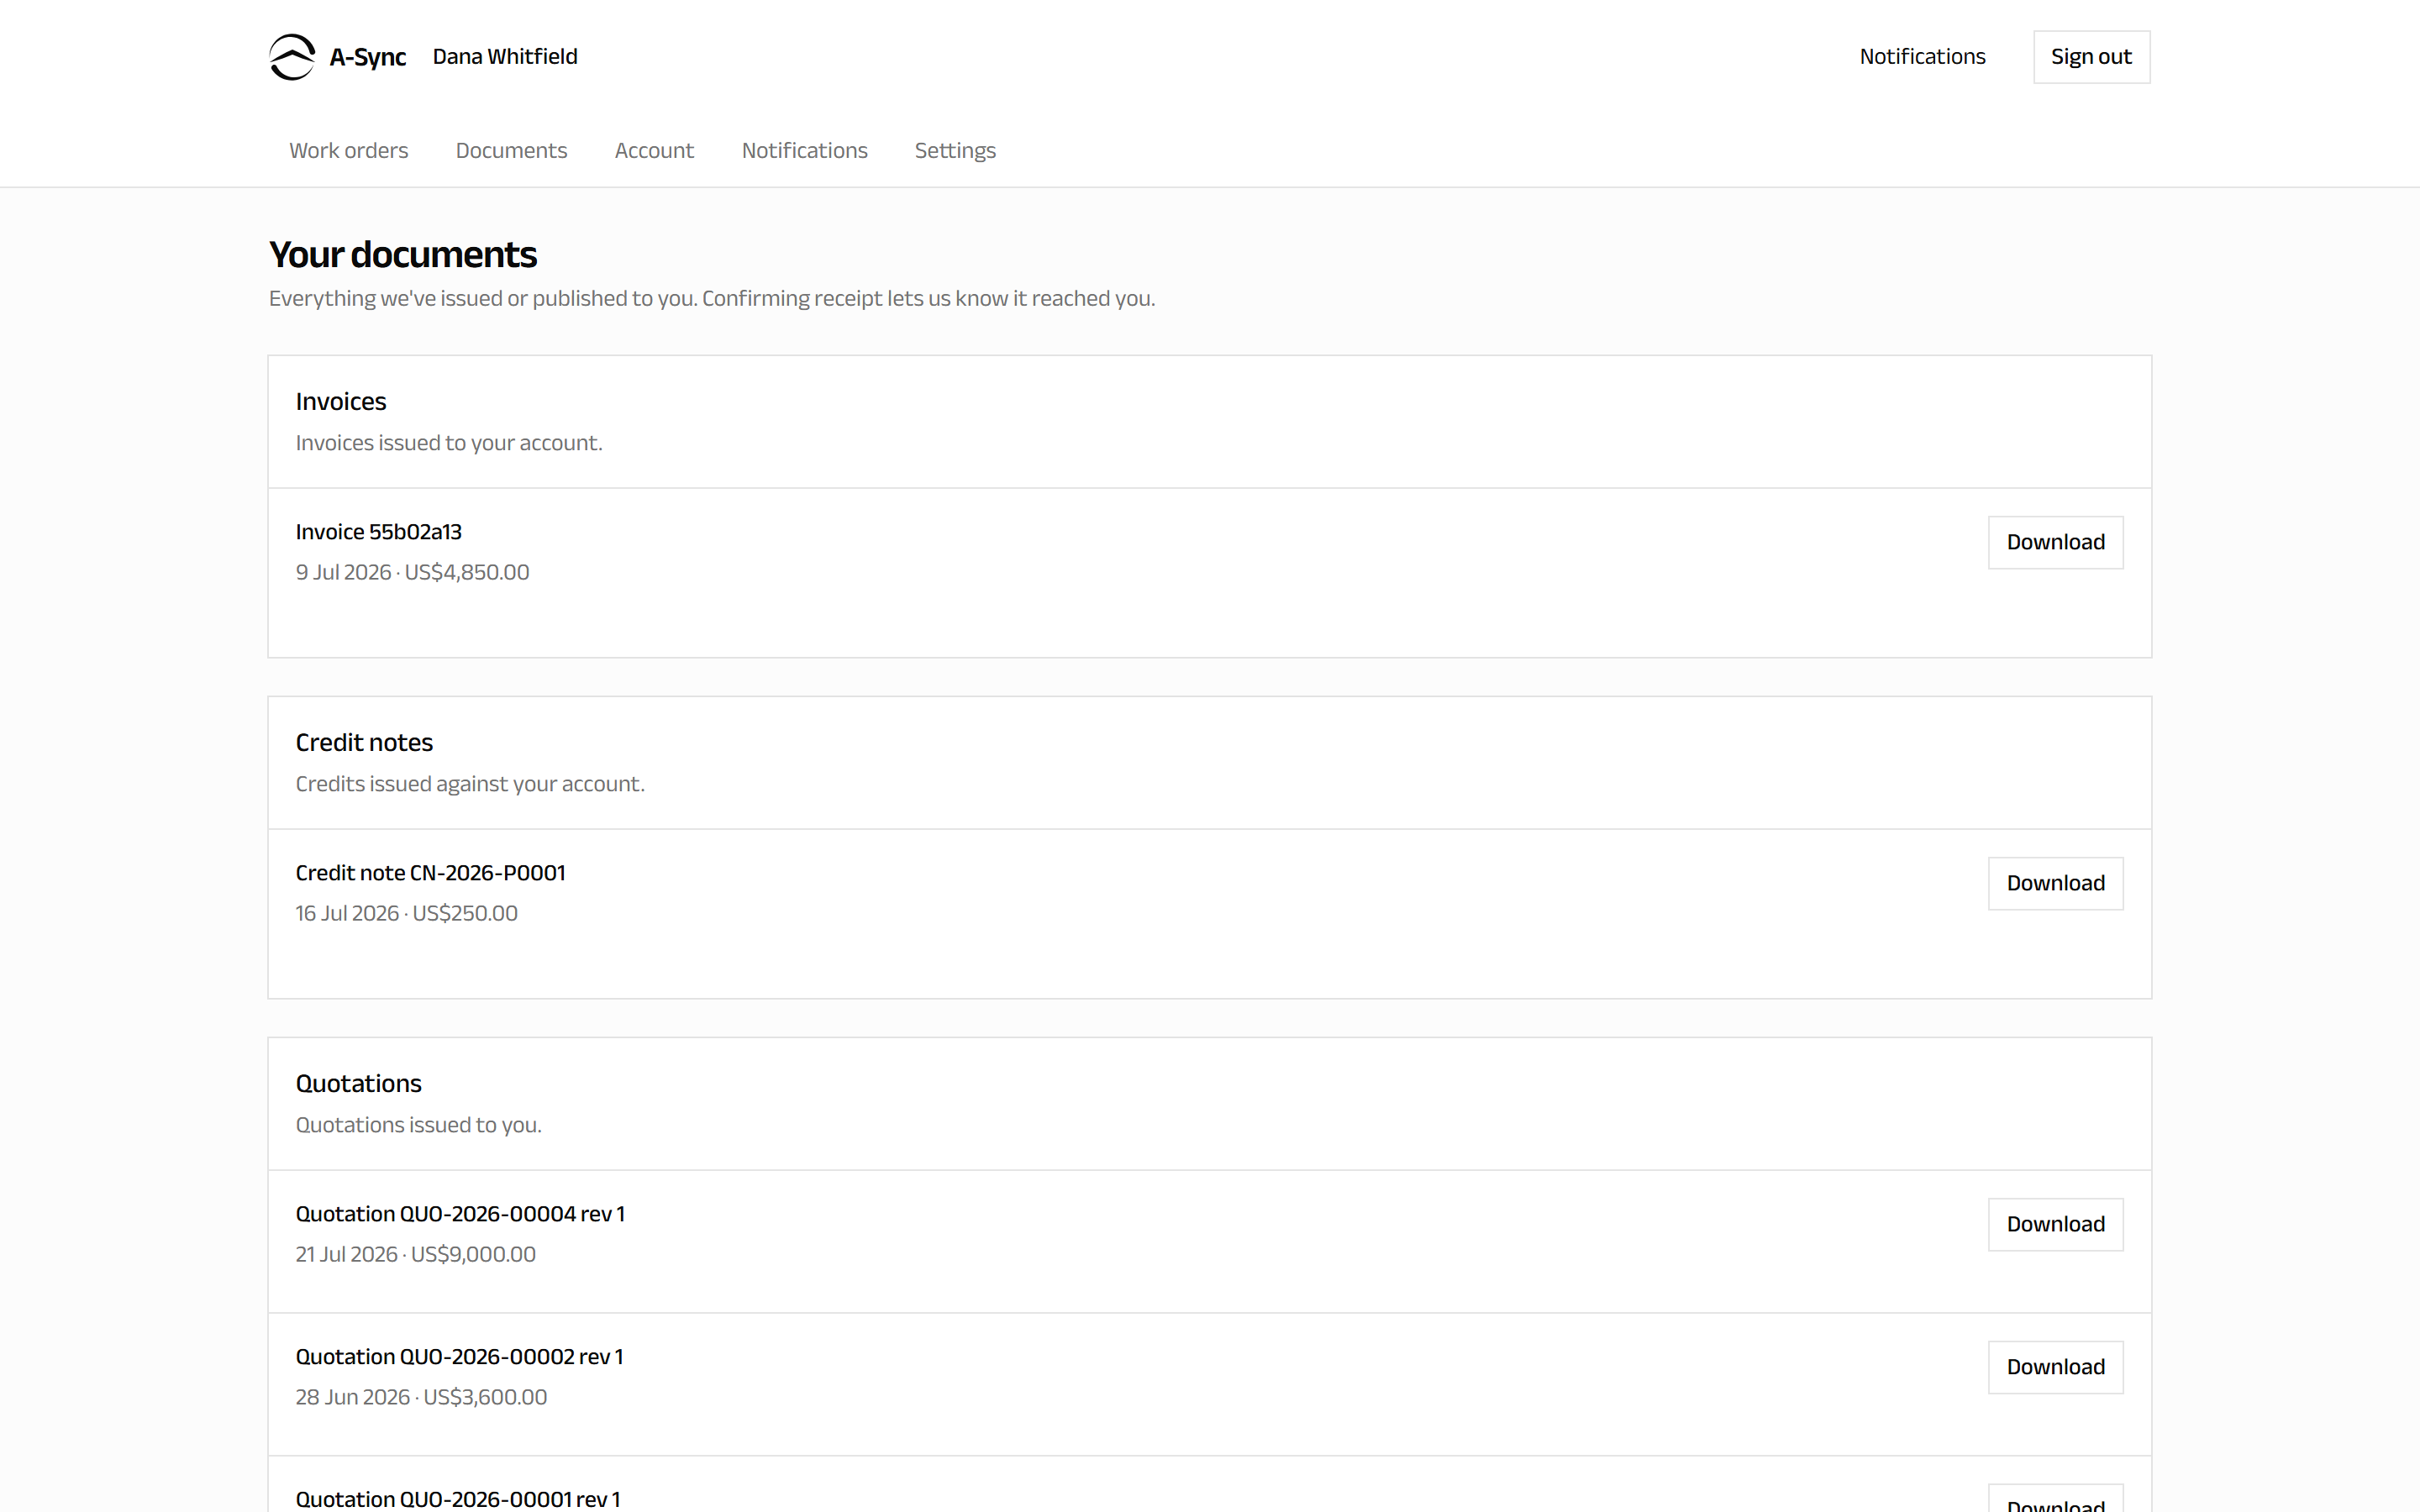The height and width of the screenshot is (1512, 2420).
Task: Open Notifications in the navigation tabs
Action: click(x=804, y=150)
